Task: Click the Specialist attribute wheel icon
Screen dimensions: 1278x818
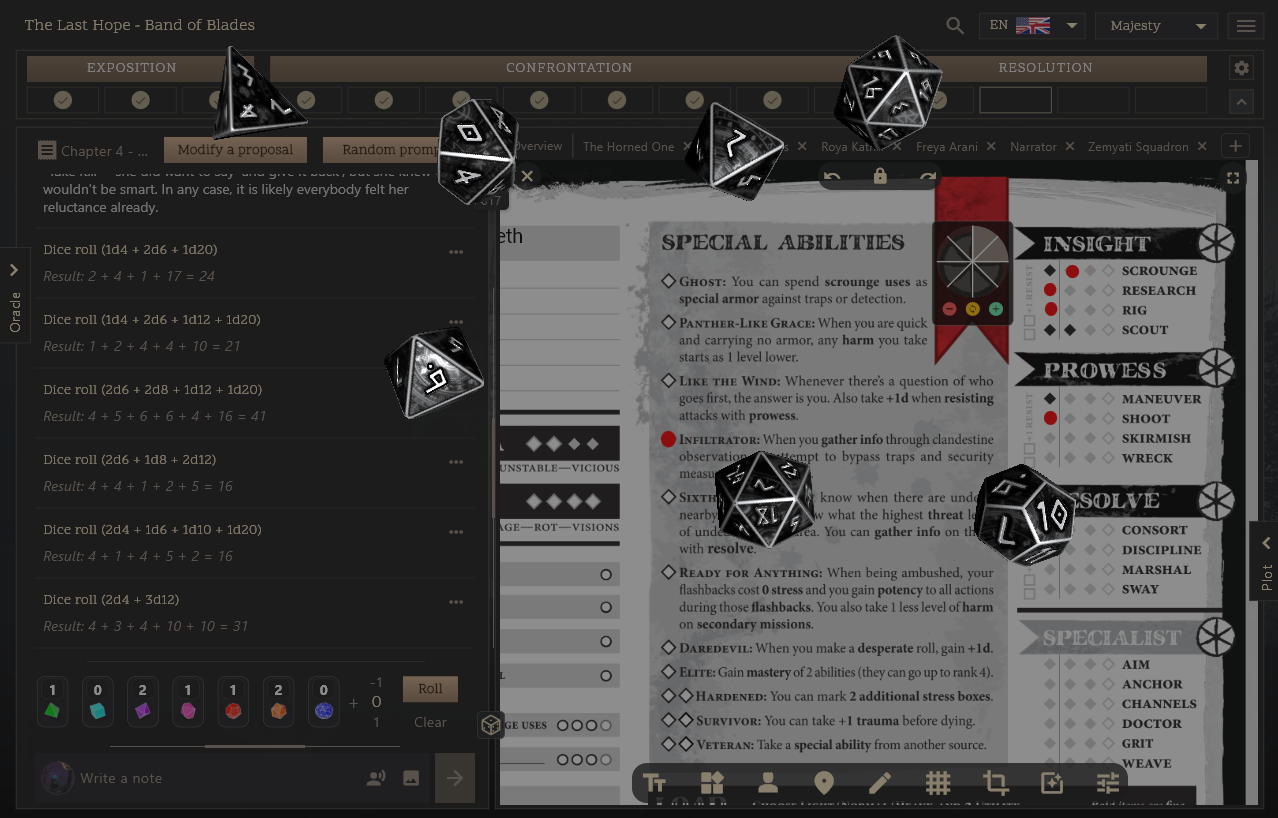Action: point(1216,636)
